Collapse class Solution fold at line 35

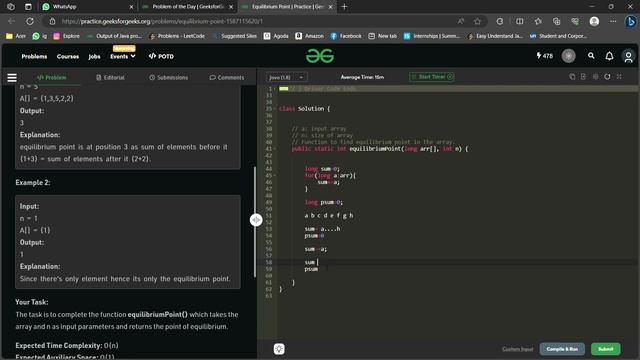275,109
